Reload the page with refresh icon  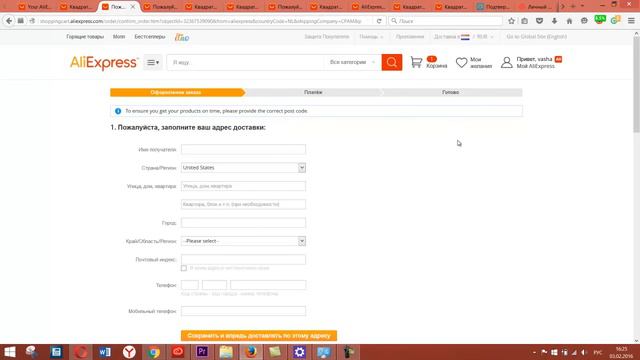pyautogui.click(x=379, y=21)
